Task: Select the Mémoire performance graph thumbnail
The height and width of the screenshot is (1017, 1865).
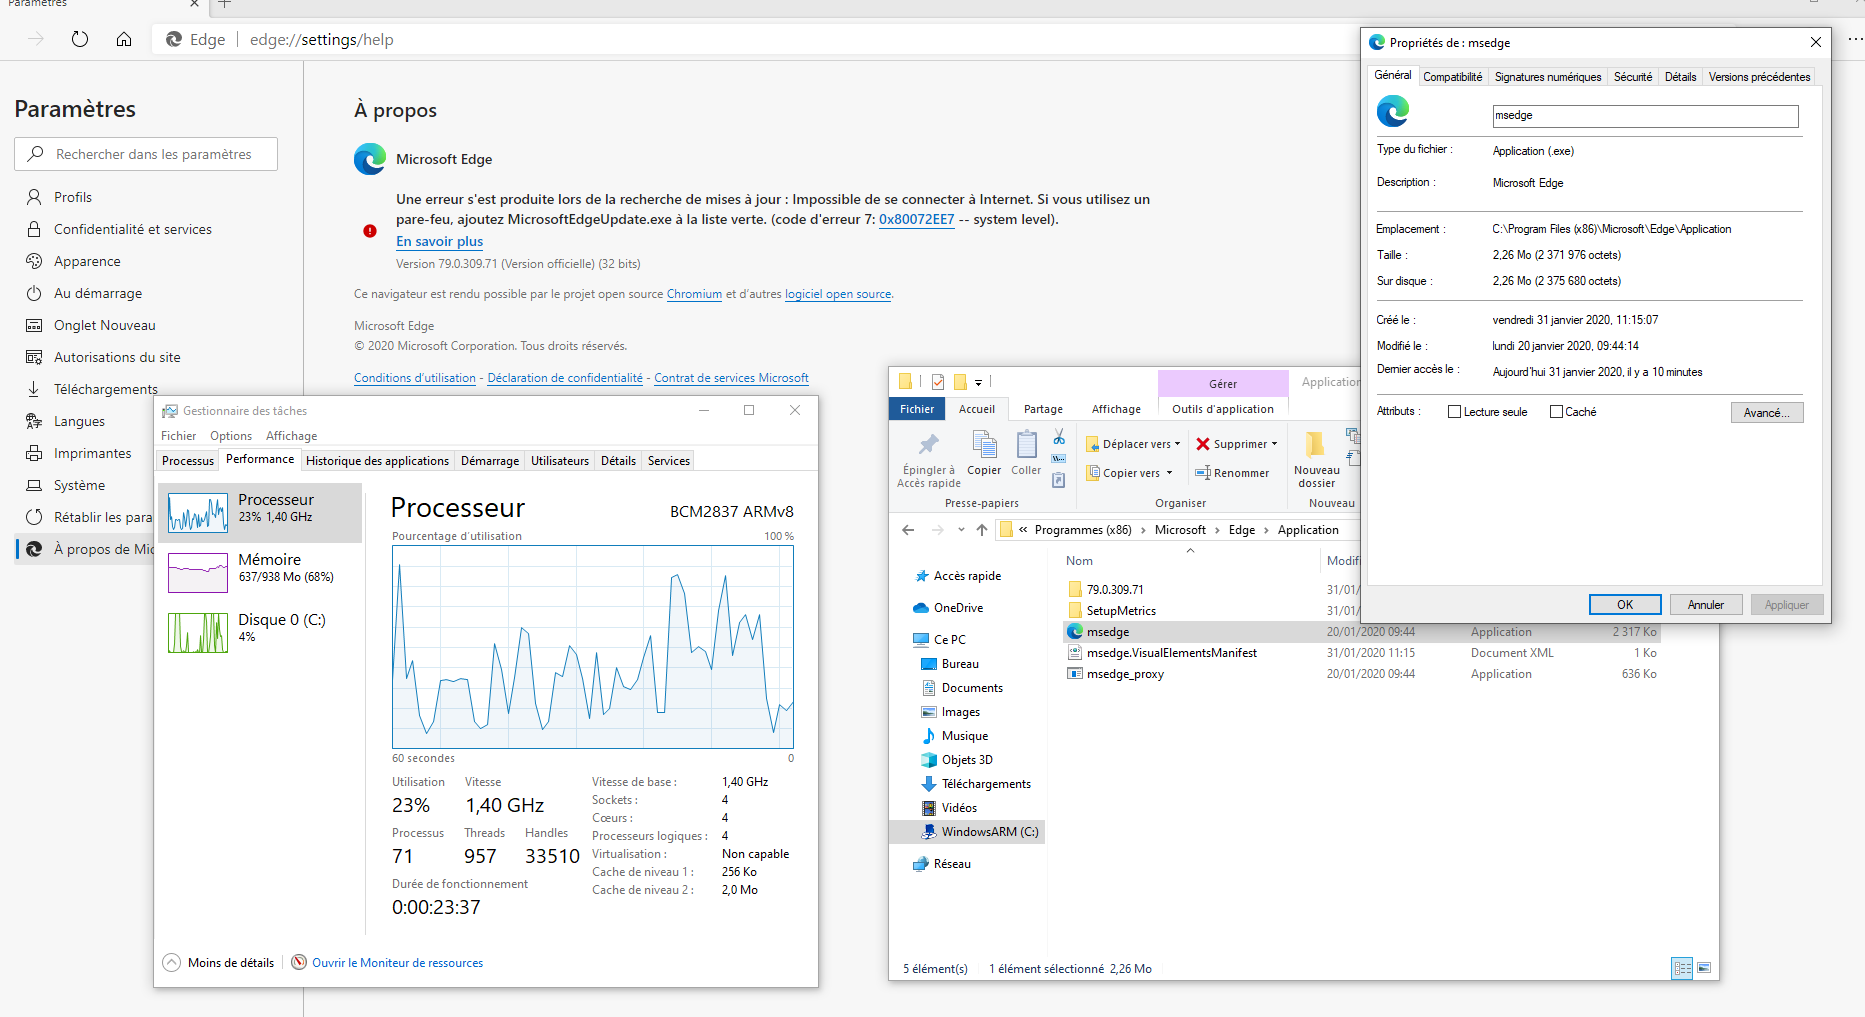Action: pos(198,572)
